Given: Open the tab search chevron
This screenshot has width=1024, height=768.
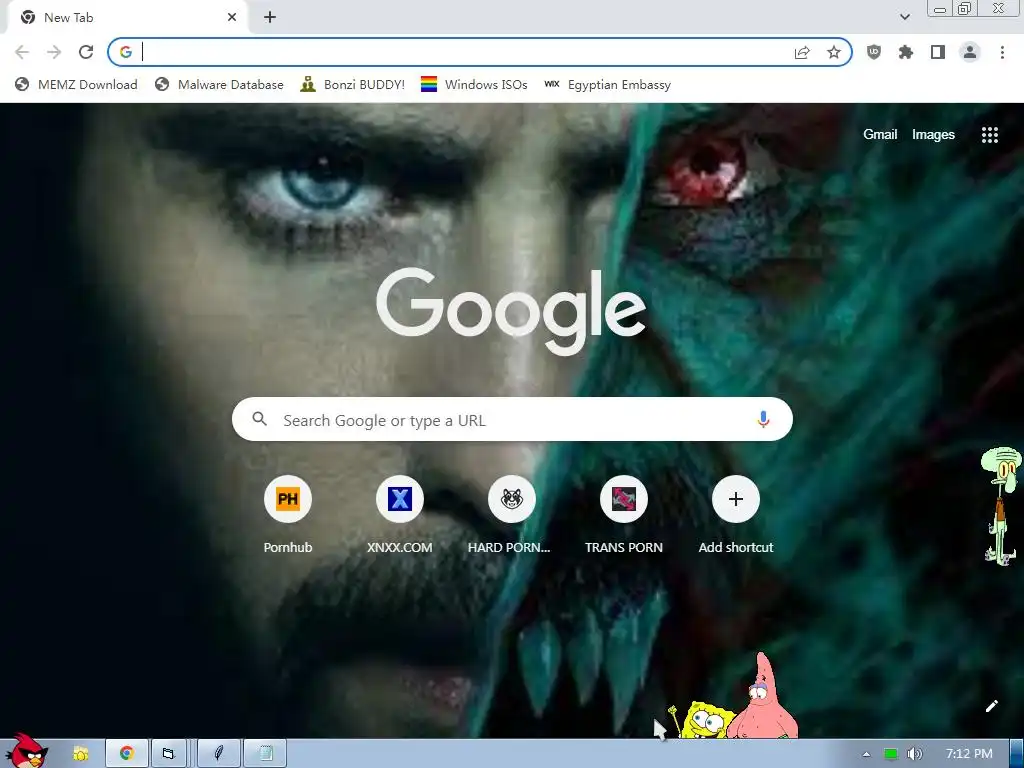Looking at the screenshot, I should click(x=904, y=17).
